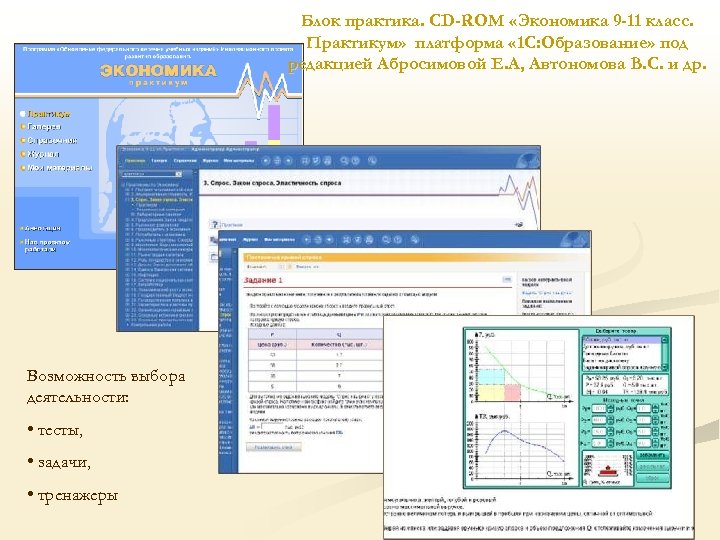Adjust third-row price stepper in trainer
This screenshot has width=720, height=540.
[611, 432]
